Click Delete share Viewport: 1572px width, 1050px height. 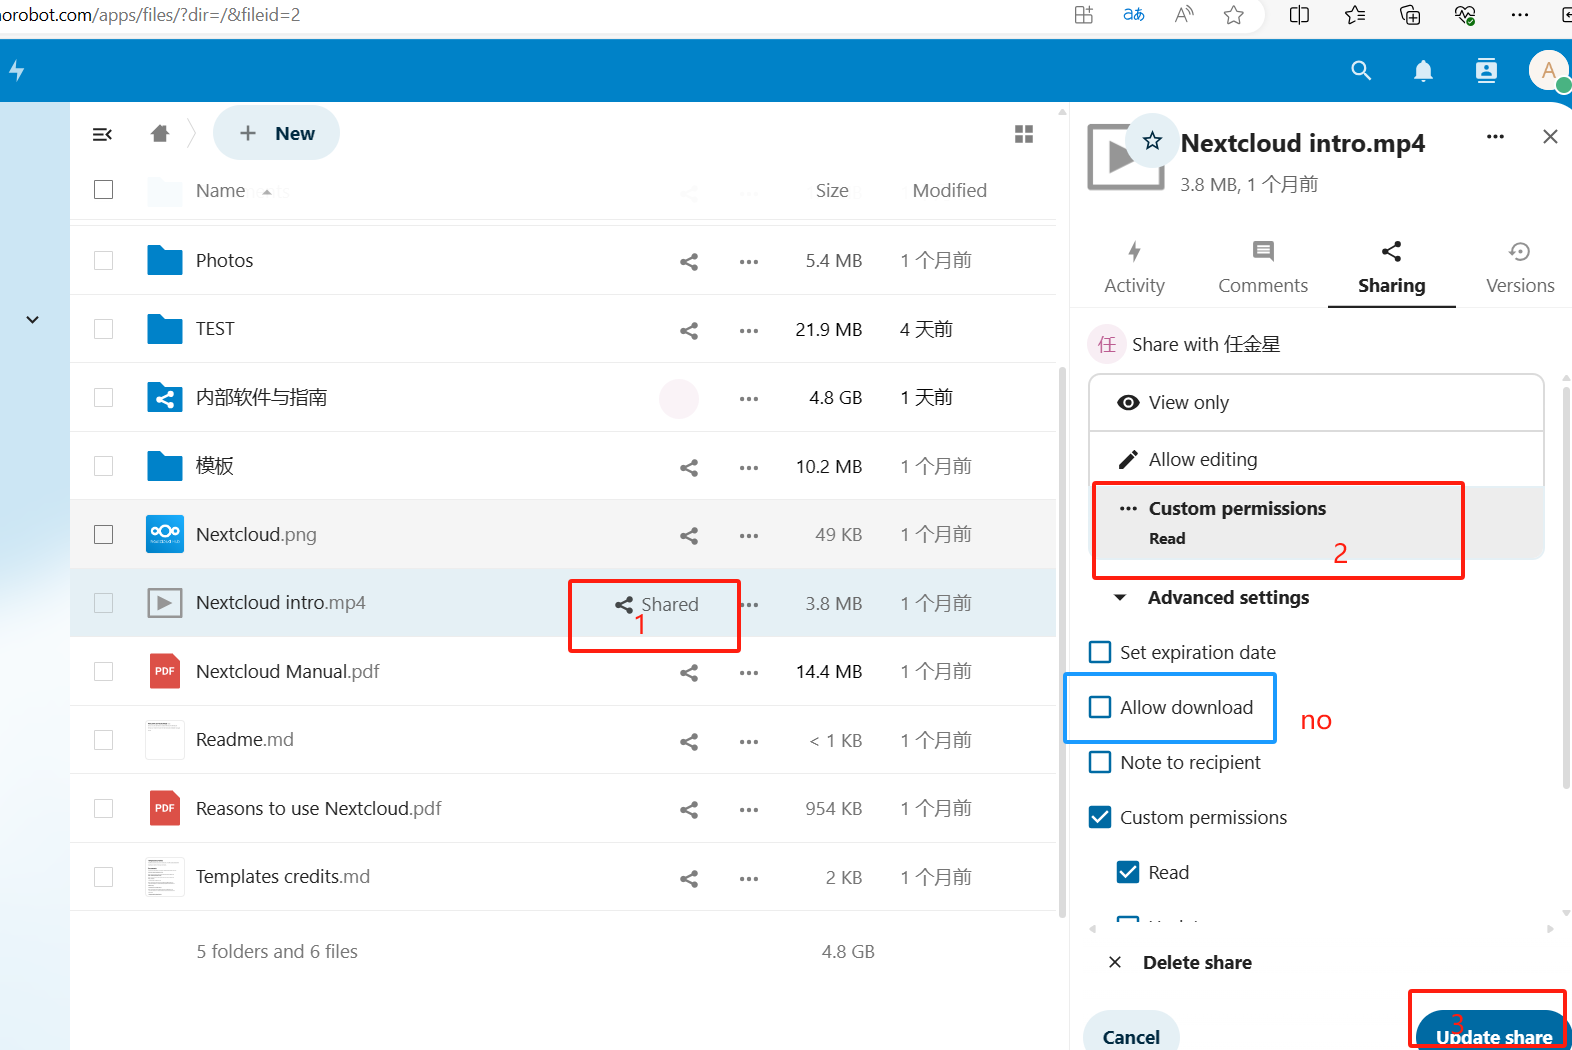1180,963
